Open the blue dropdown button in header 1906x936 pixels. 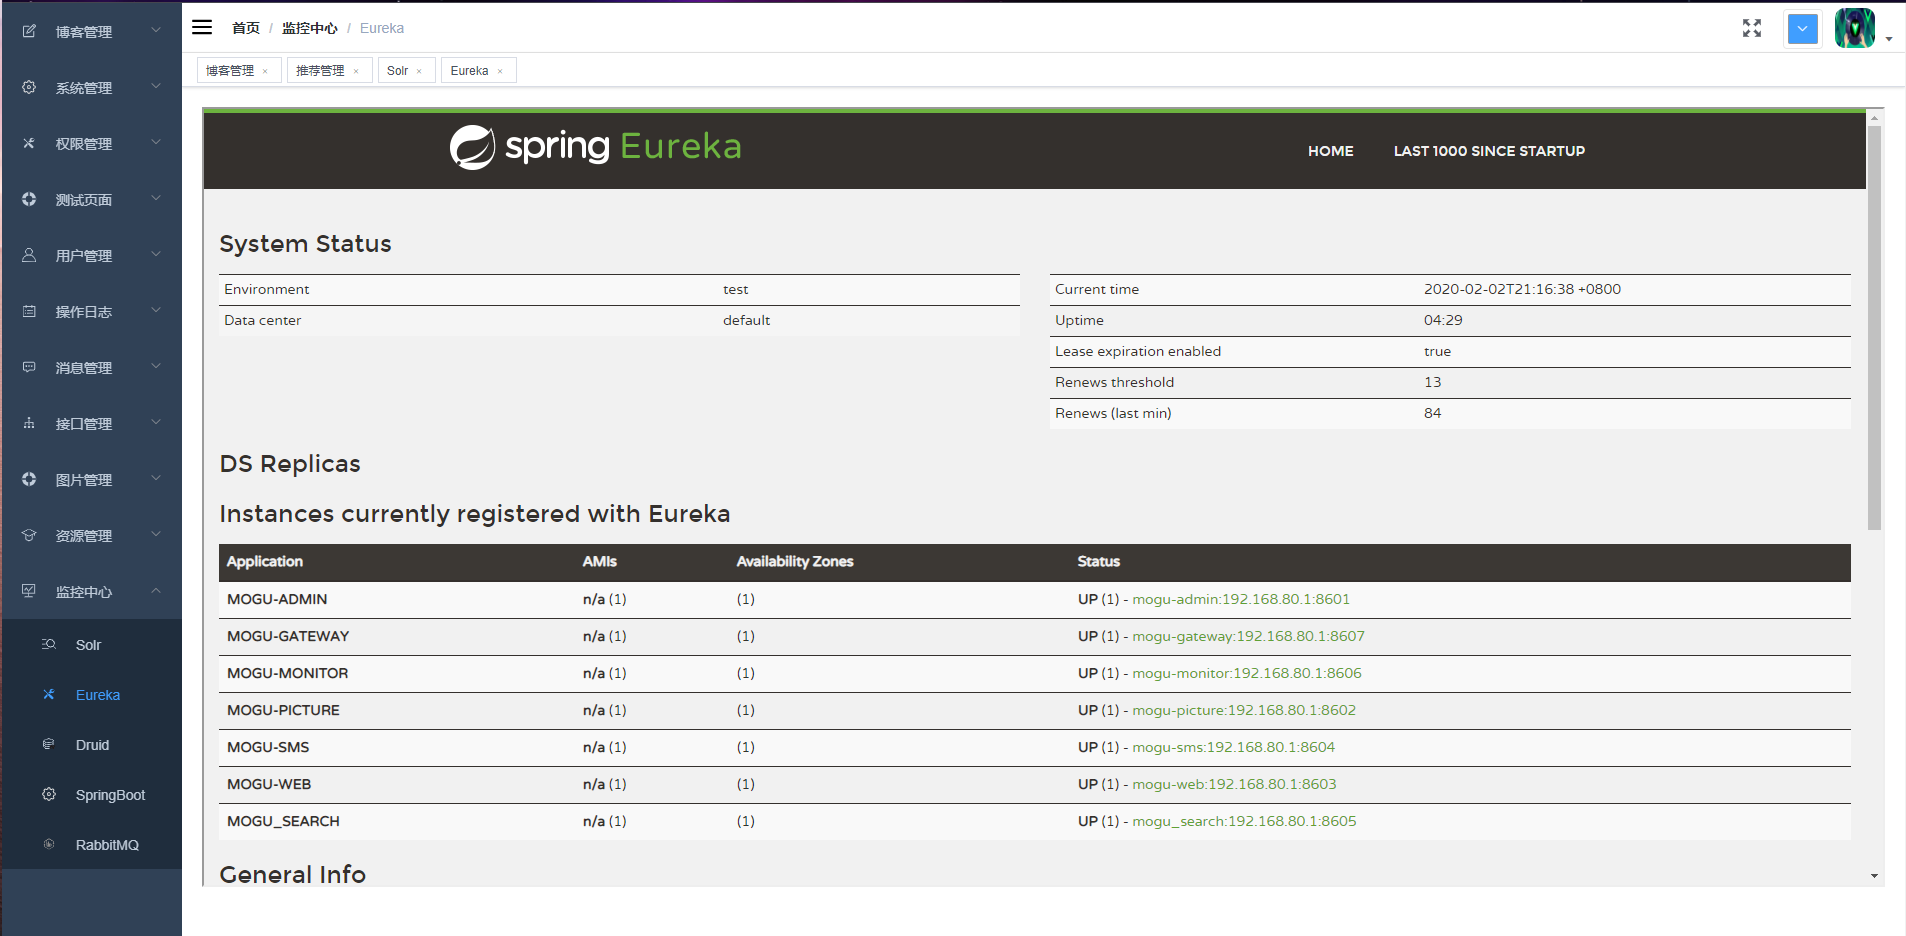pyautogui.click(x=1803, y=29)
